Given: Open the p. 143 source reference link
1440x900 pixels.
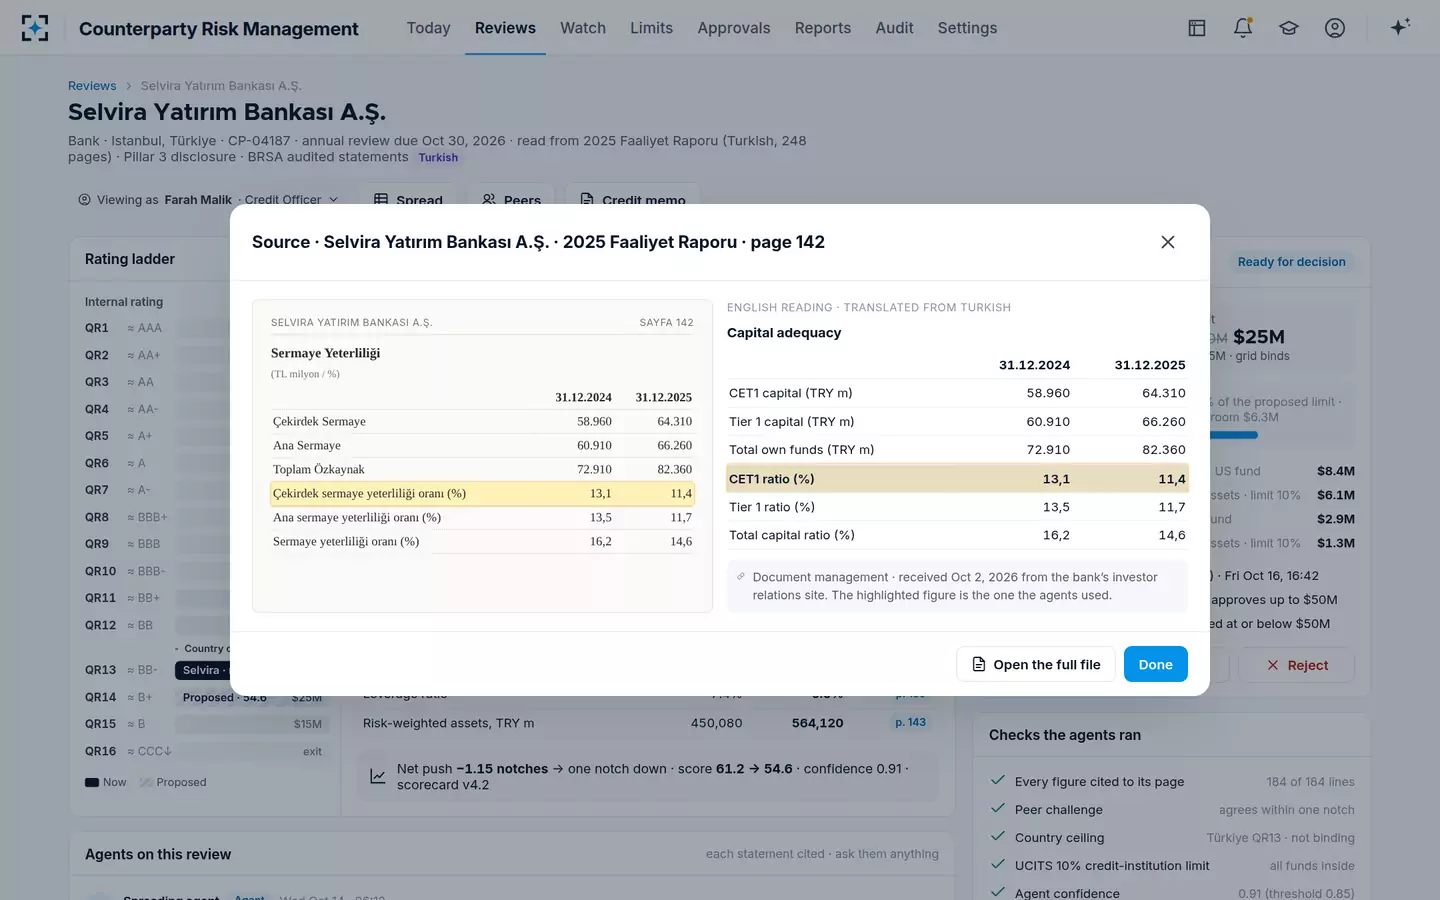Looking at the screenshot, I should (x=910, y=722).
